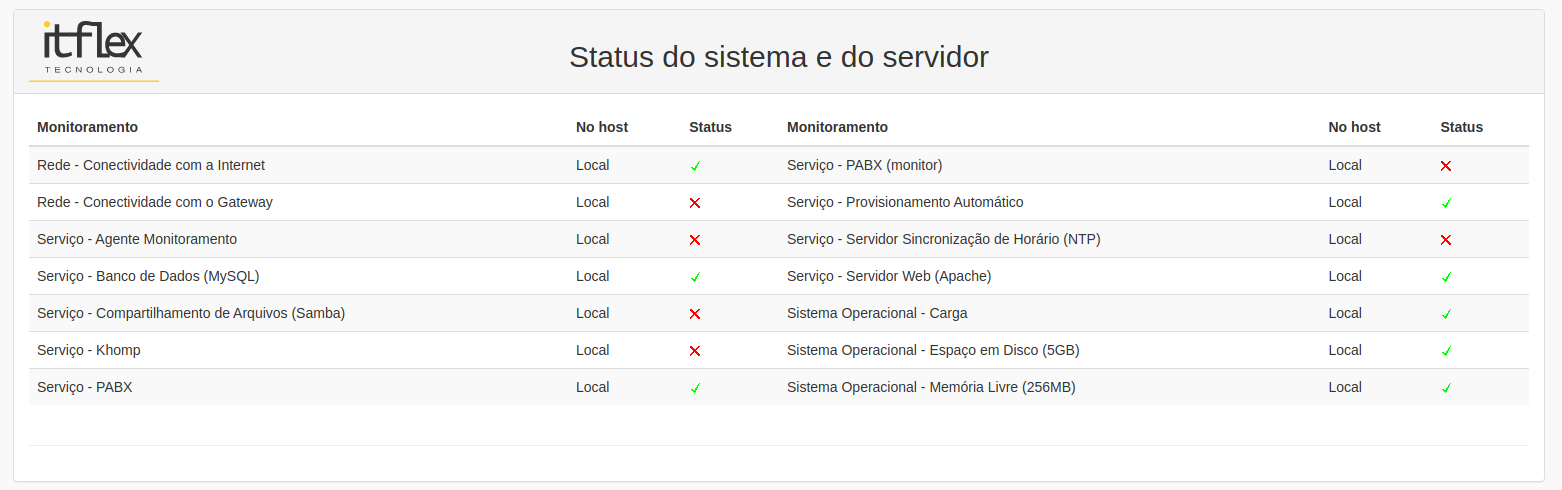Click red X status of Agente Monitoramento
This screenshot has height=490, width=1562.
pyautogui.click(x=695, y=240)
